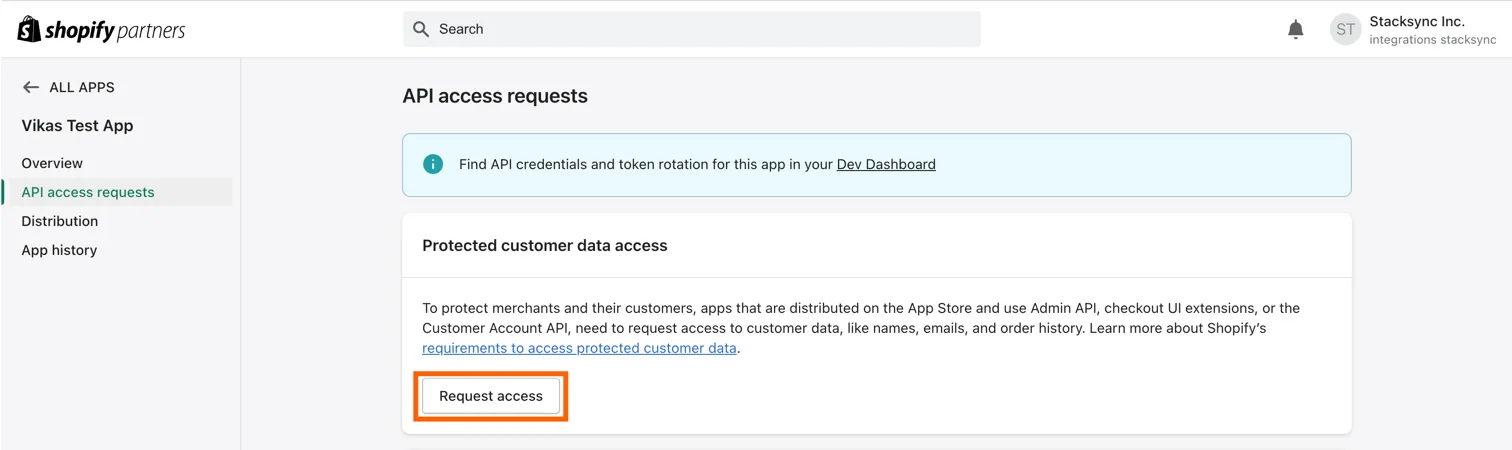Viewport: 1512px width, 450px height.
Task: Click the ST account avatar
Action: [x=1345, y=29]
